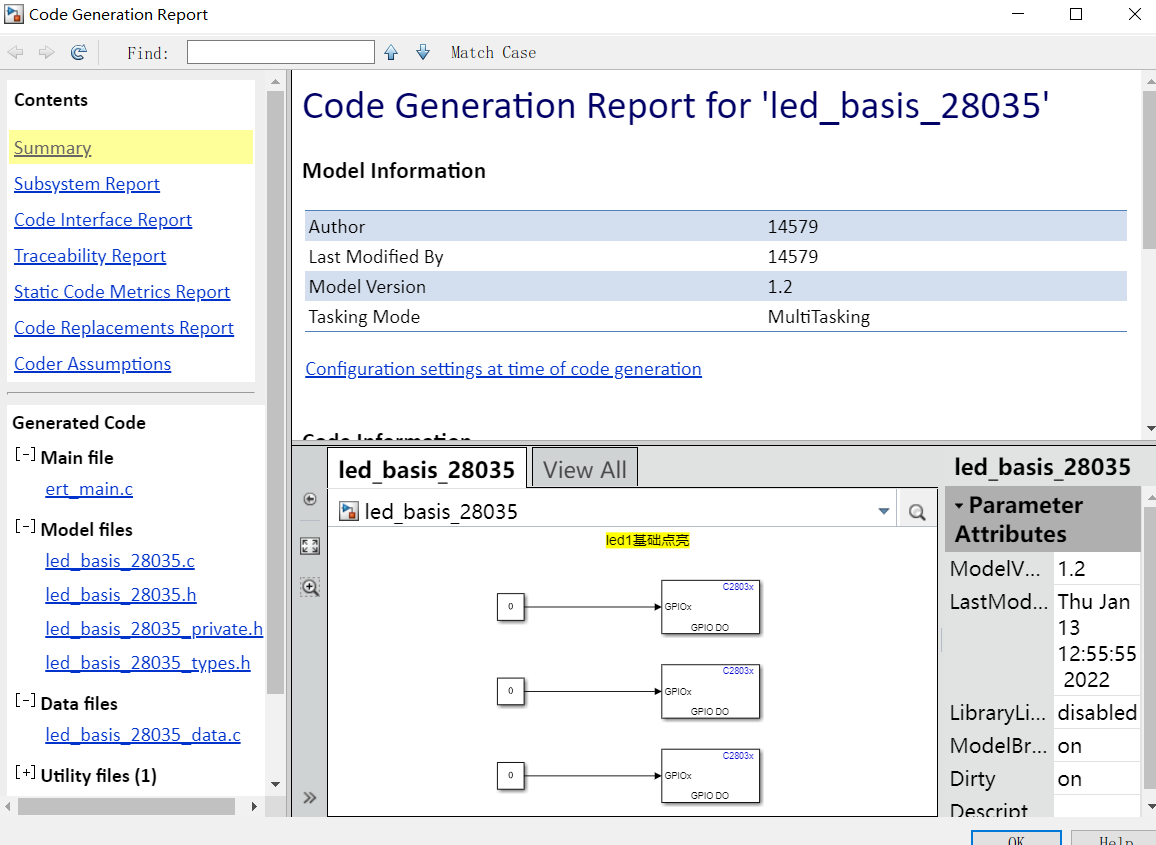The width and height of the screenshot is (1156, 845).
Task: Open the Traceability Report
Action: (x=90, y=256)
